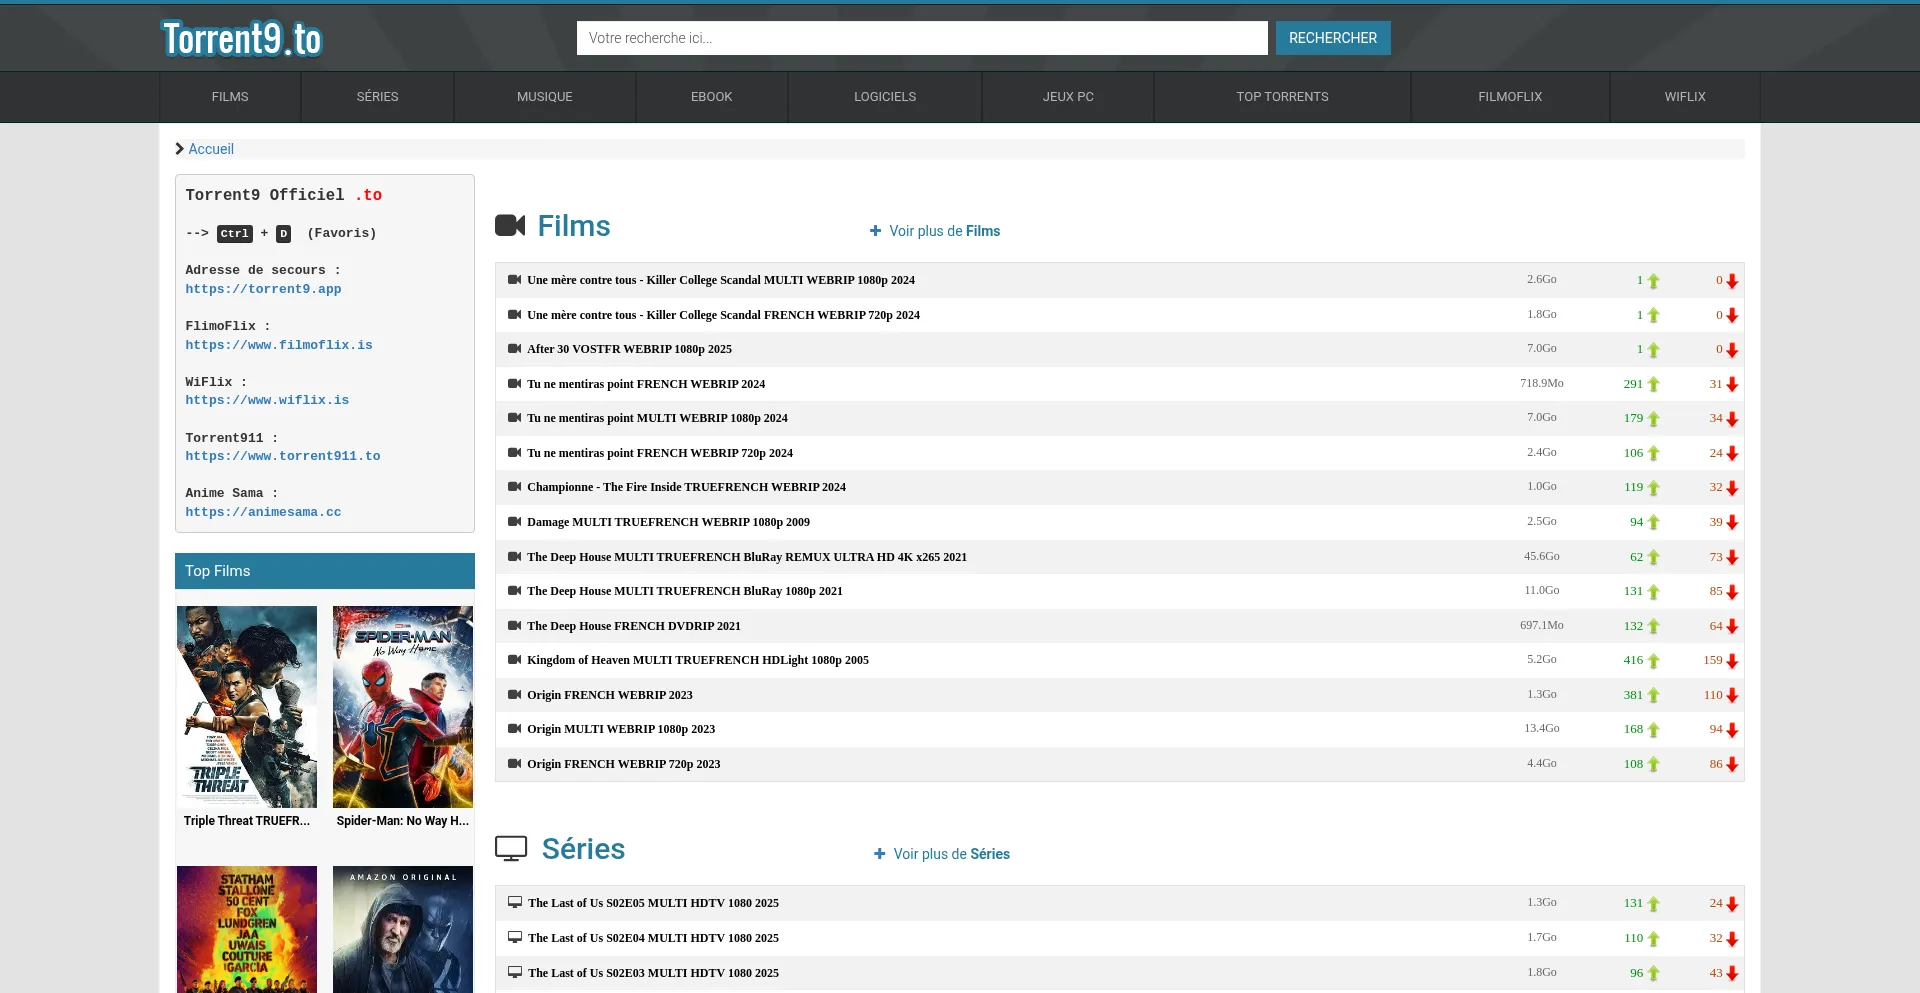
Task: Open Championne - The Fire Inside torrent
Action: click(x=687, y=487)
